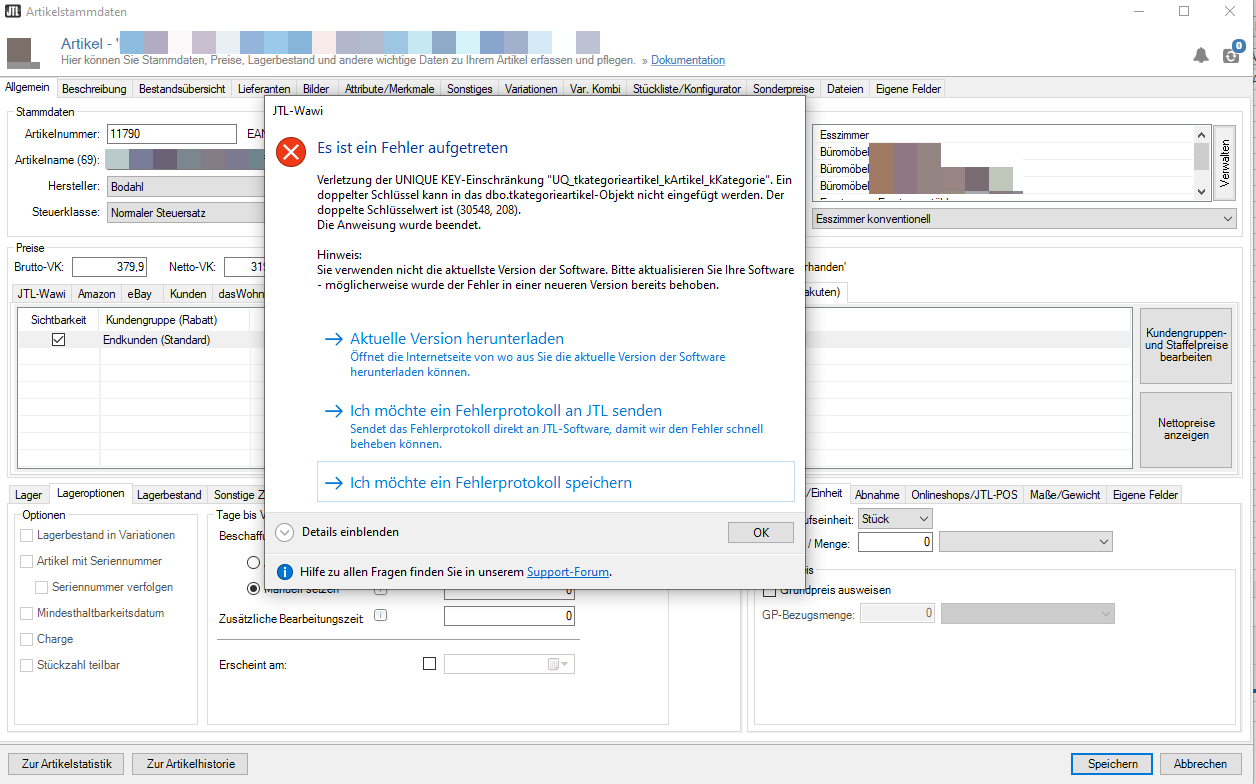Open the Bilder tab
1256x784 pixels.
[316, 89]
